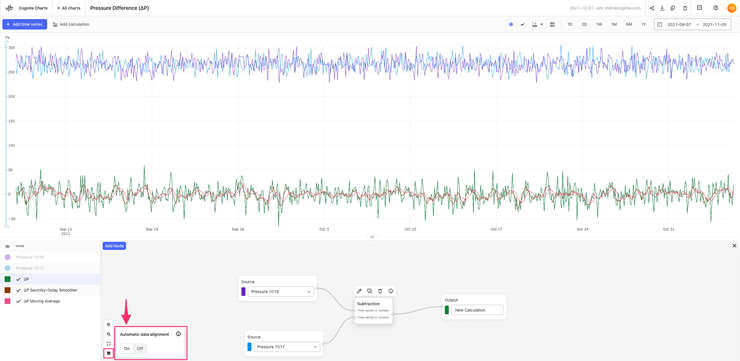This screenshot has height=361, width=740.
Task: Select the Subtraction node
Action: pos(373,311)
